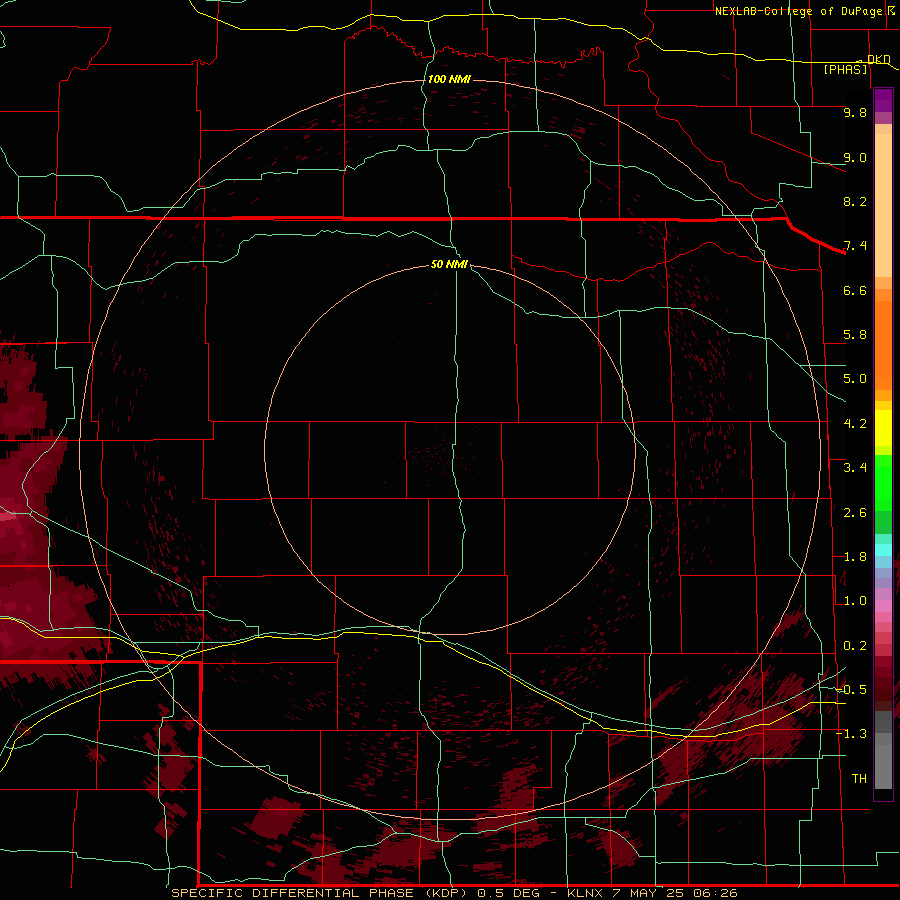Screen dimensions: 900x900
Task: Click the 3.4 legend value
Action: click(855, 468)
